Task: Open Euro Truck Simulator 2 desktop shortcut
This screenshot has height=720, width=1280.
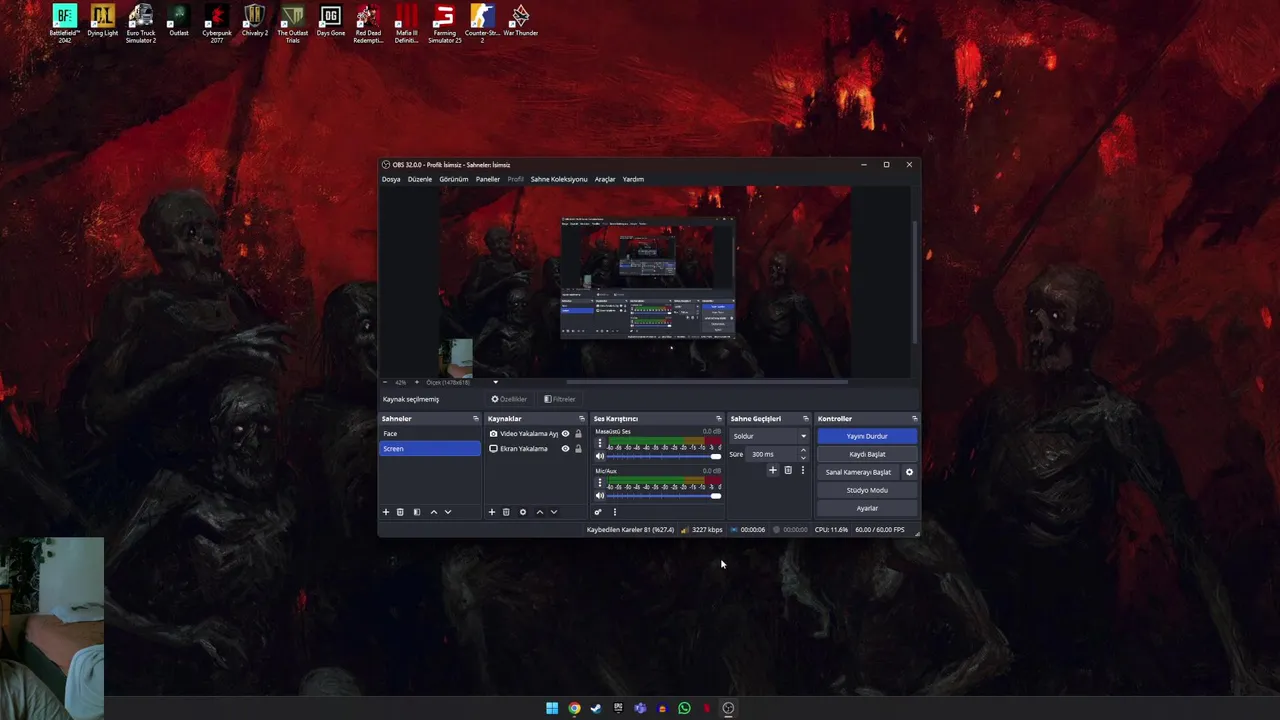Action: (141, 24)
